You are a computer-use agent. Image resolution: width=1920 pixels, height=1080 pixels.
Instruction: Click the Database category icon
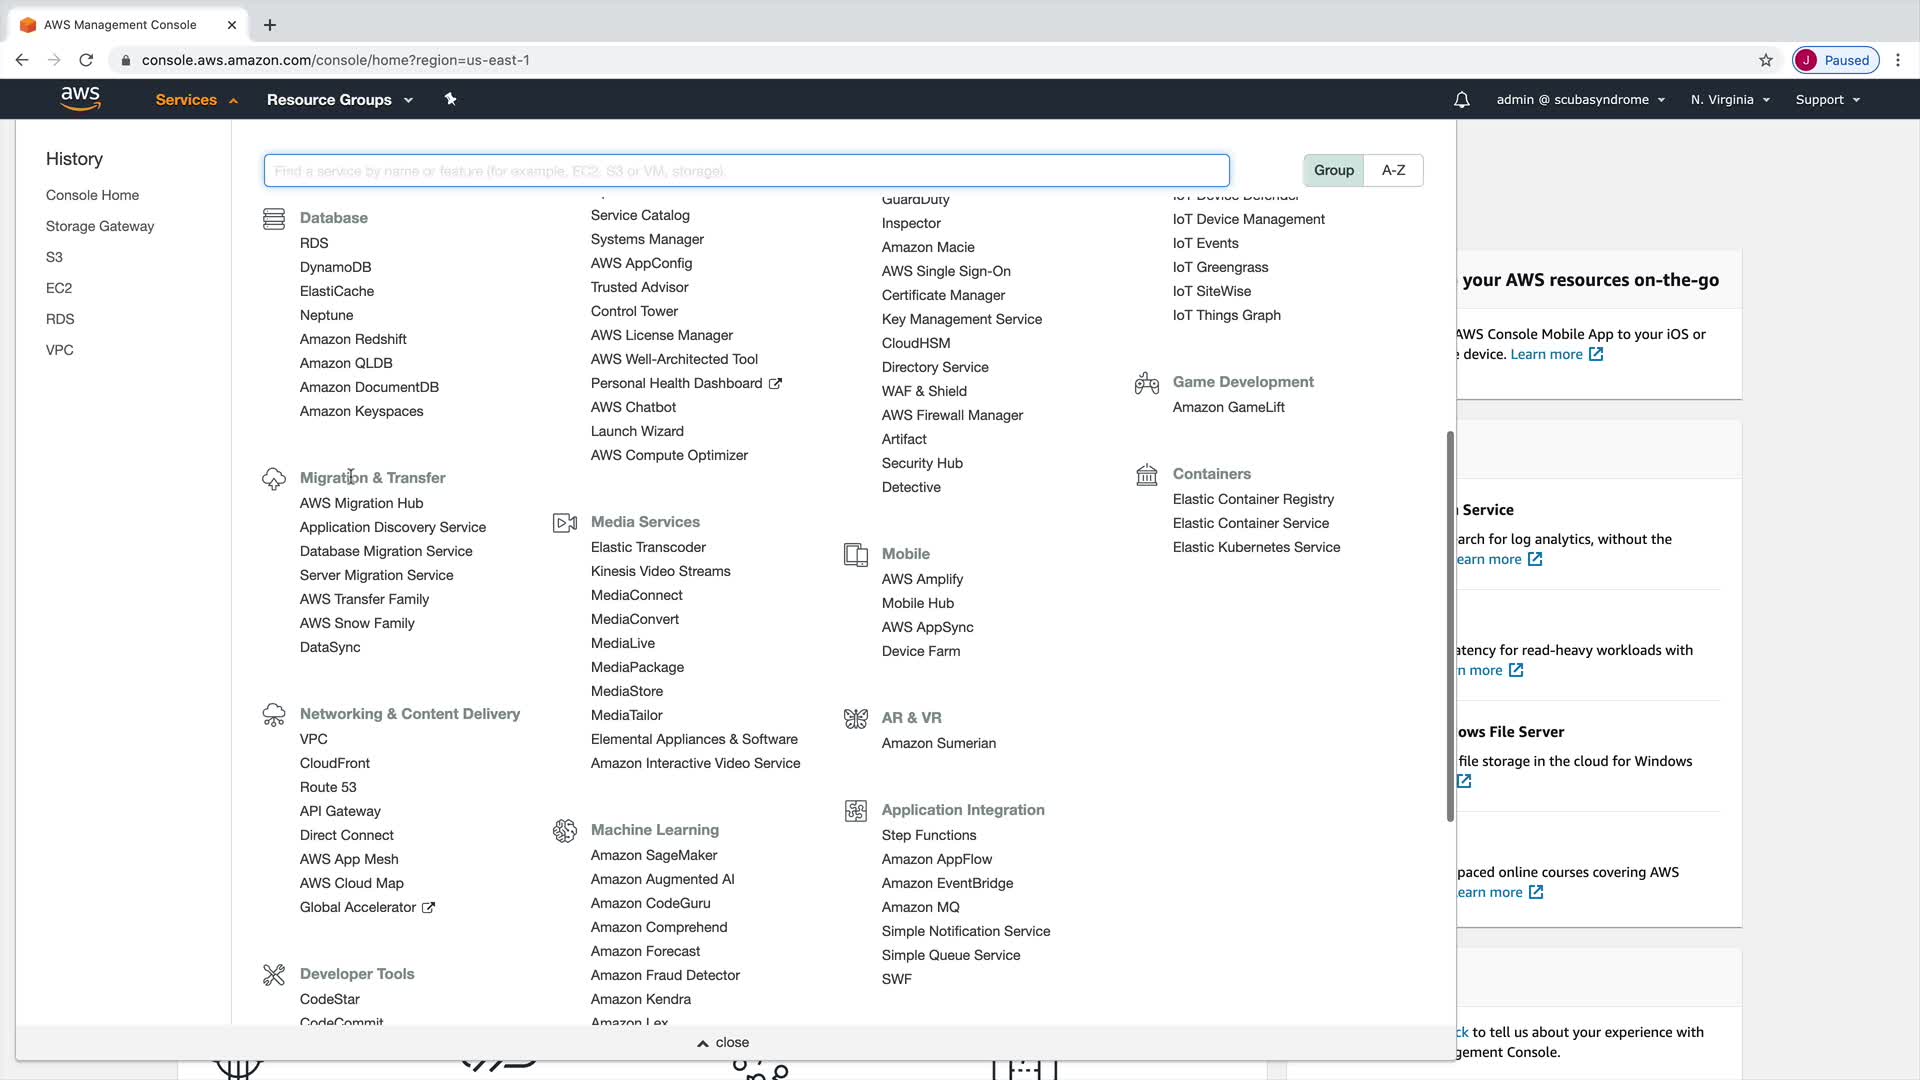click(x=273, y=218)
